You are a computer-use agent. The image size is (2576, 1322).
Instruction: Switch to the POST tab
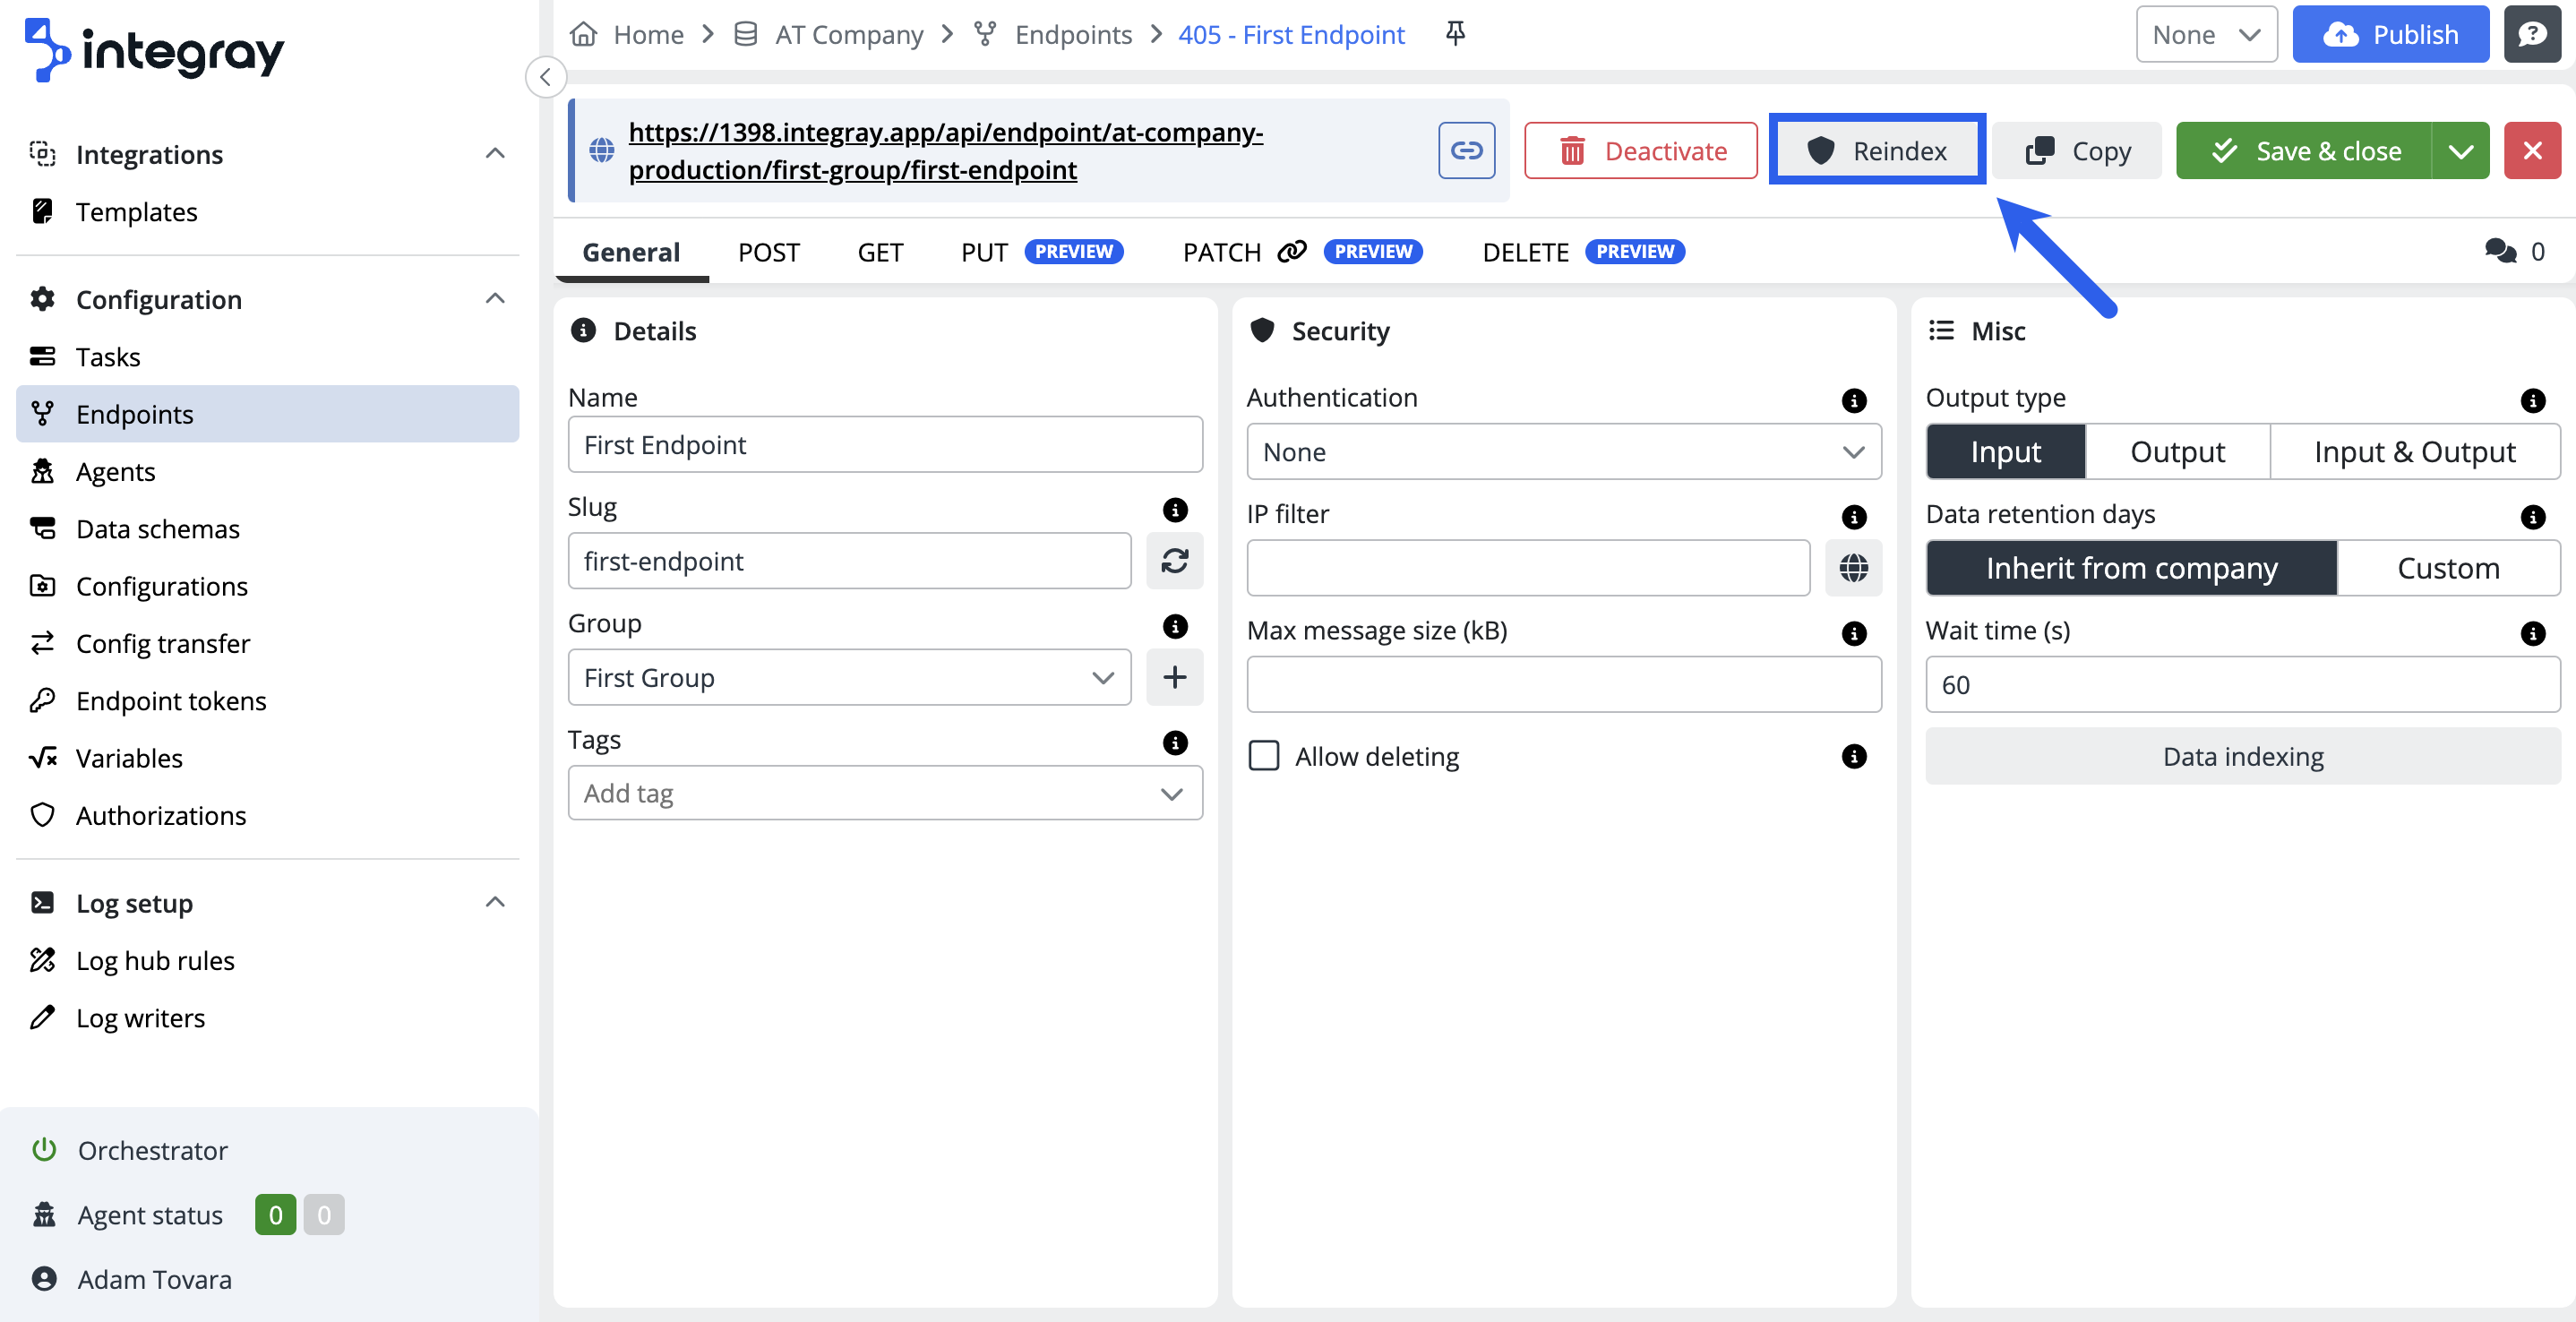(768, 252)
